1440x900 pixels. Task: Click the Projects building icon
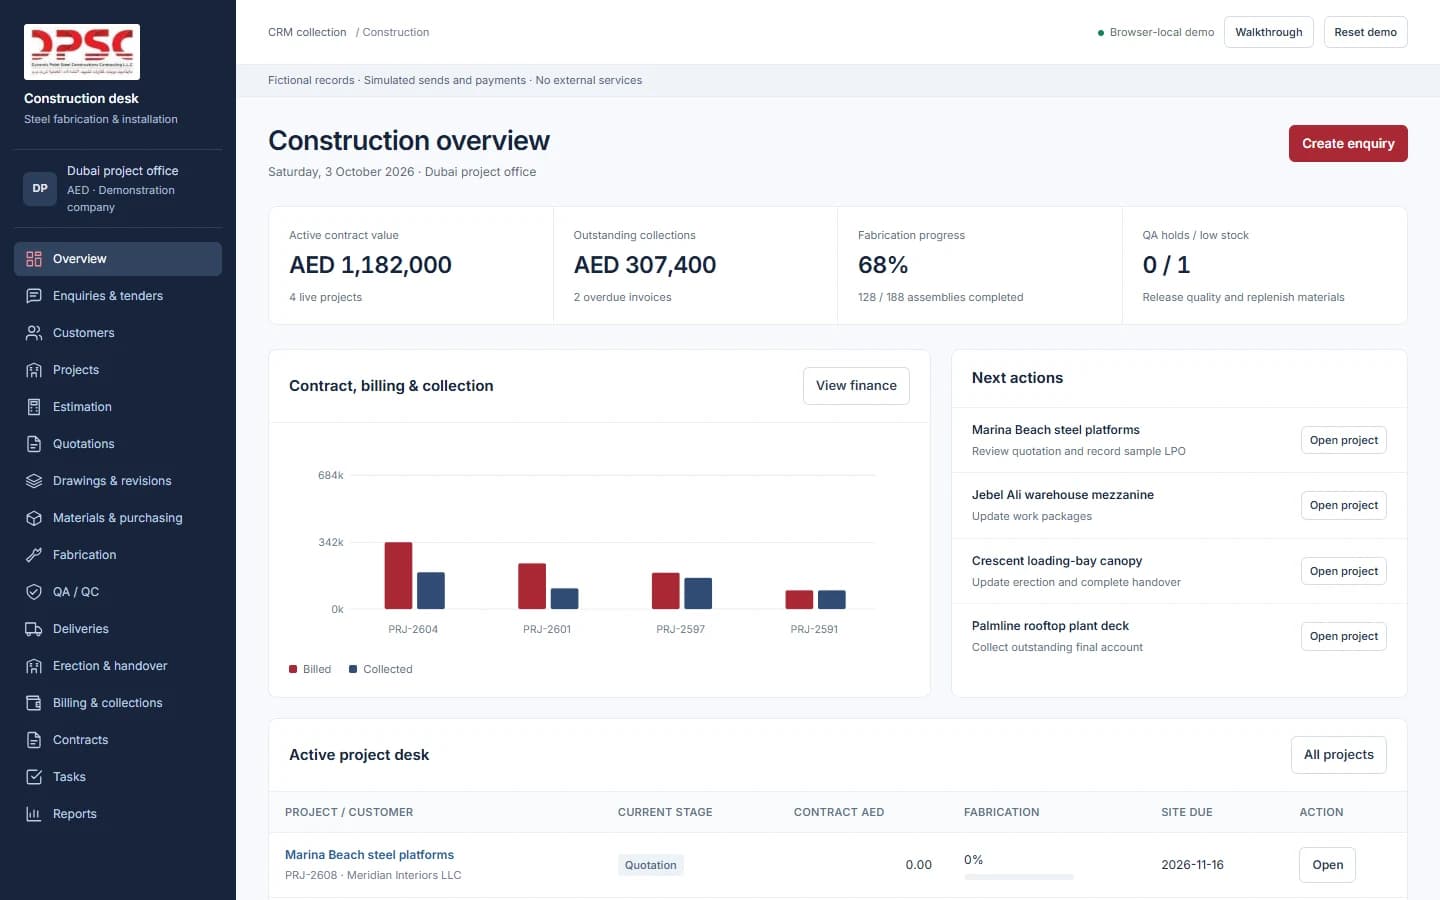(34, 370)
